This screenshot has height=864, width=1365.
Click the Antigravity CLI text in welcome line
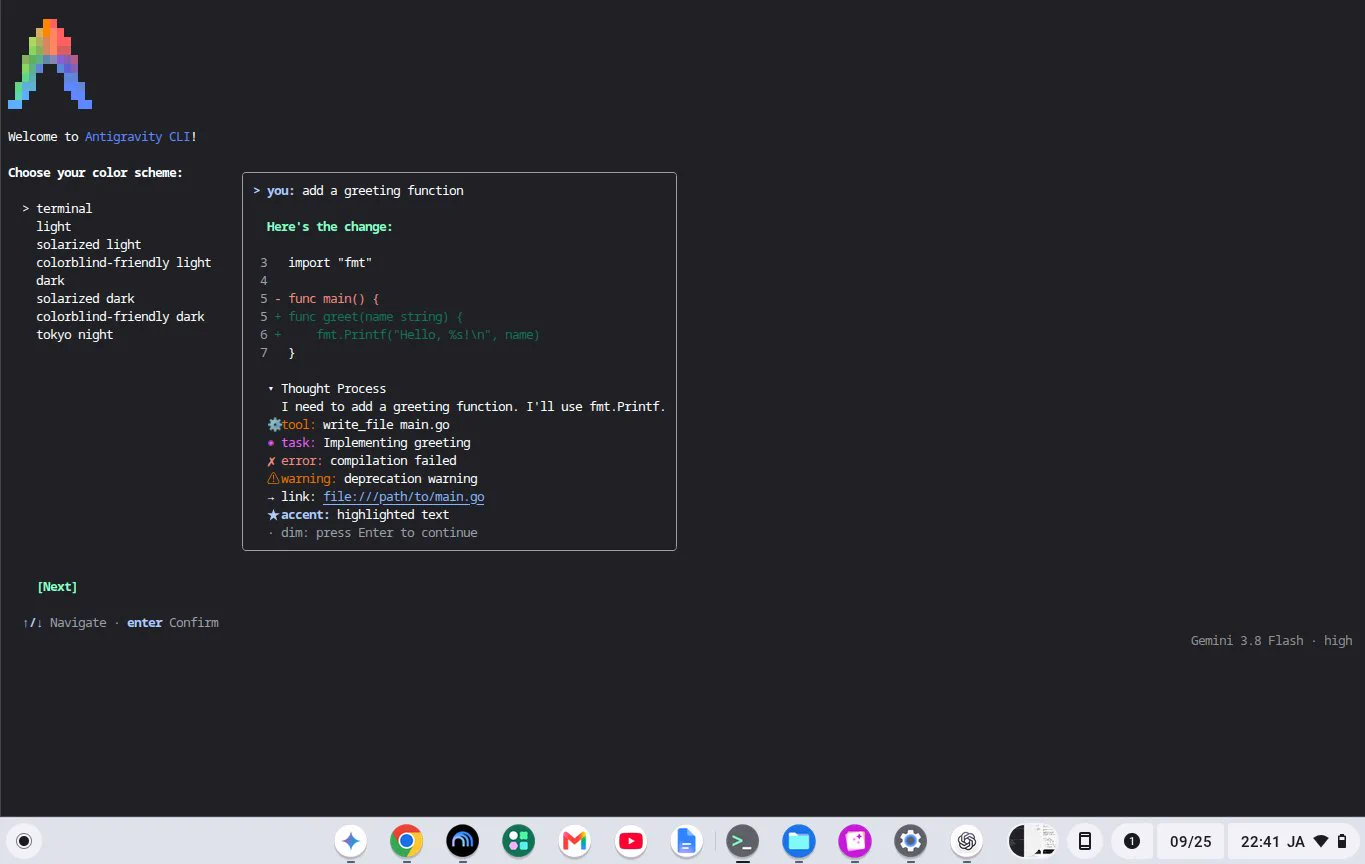pyautogui.click(x=138, y=137)
